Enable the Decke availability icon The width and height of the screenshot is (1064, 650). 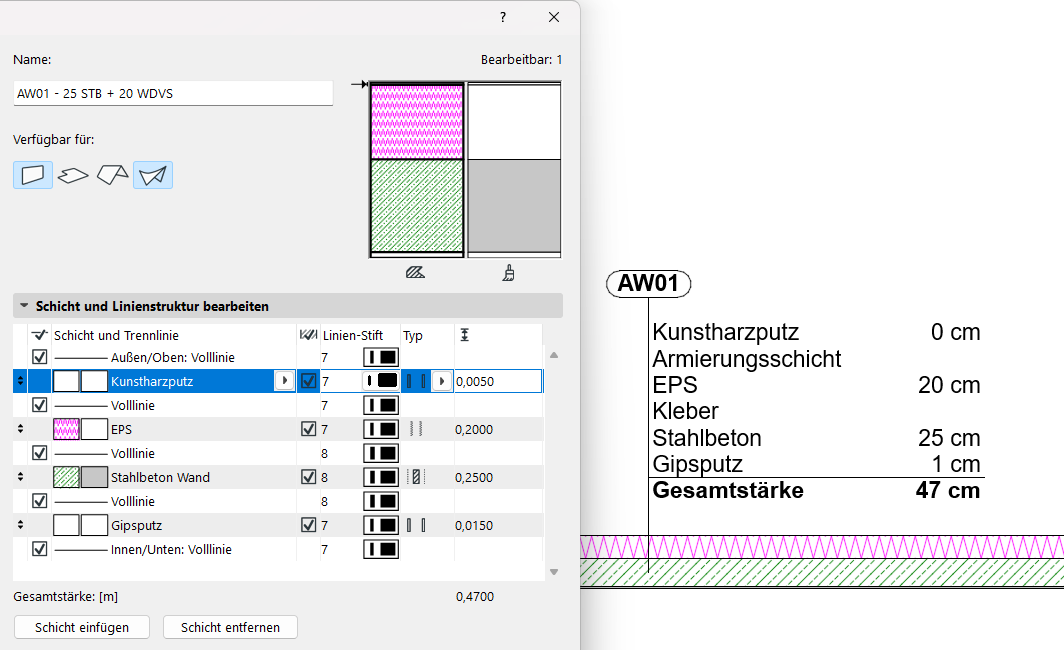[72, 175]
